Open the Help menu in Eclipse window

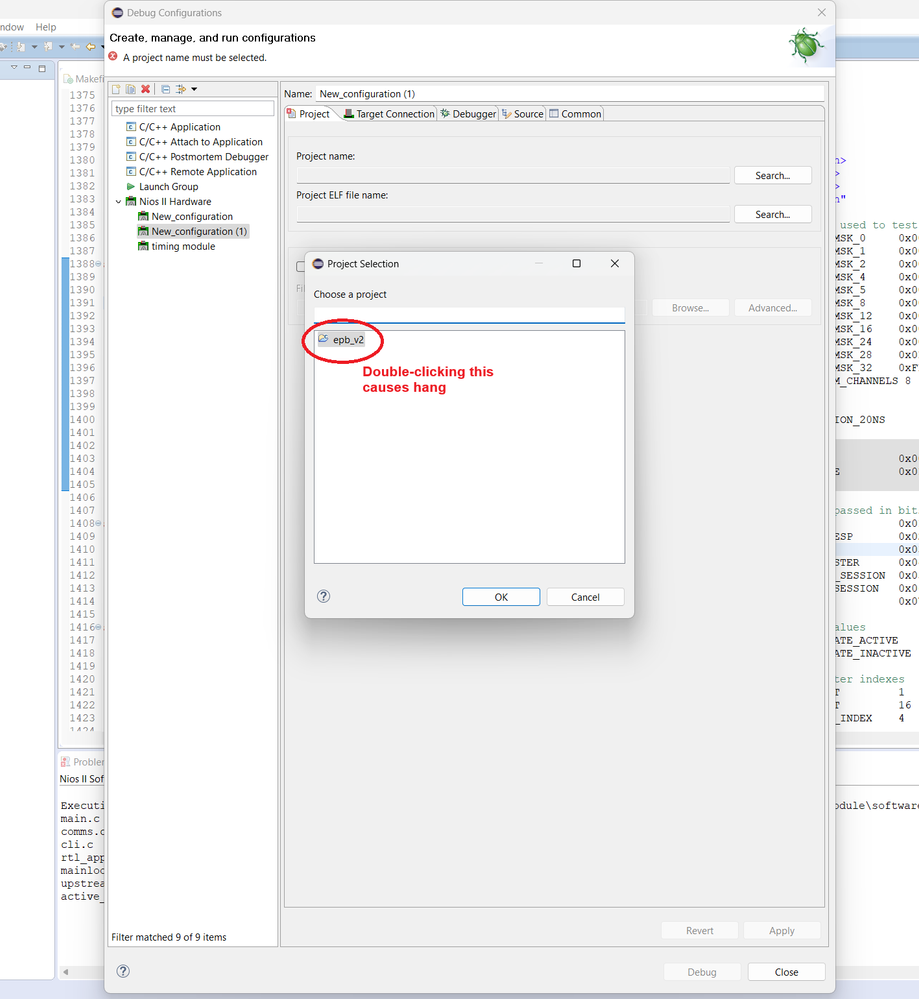[x=46, y=27]
